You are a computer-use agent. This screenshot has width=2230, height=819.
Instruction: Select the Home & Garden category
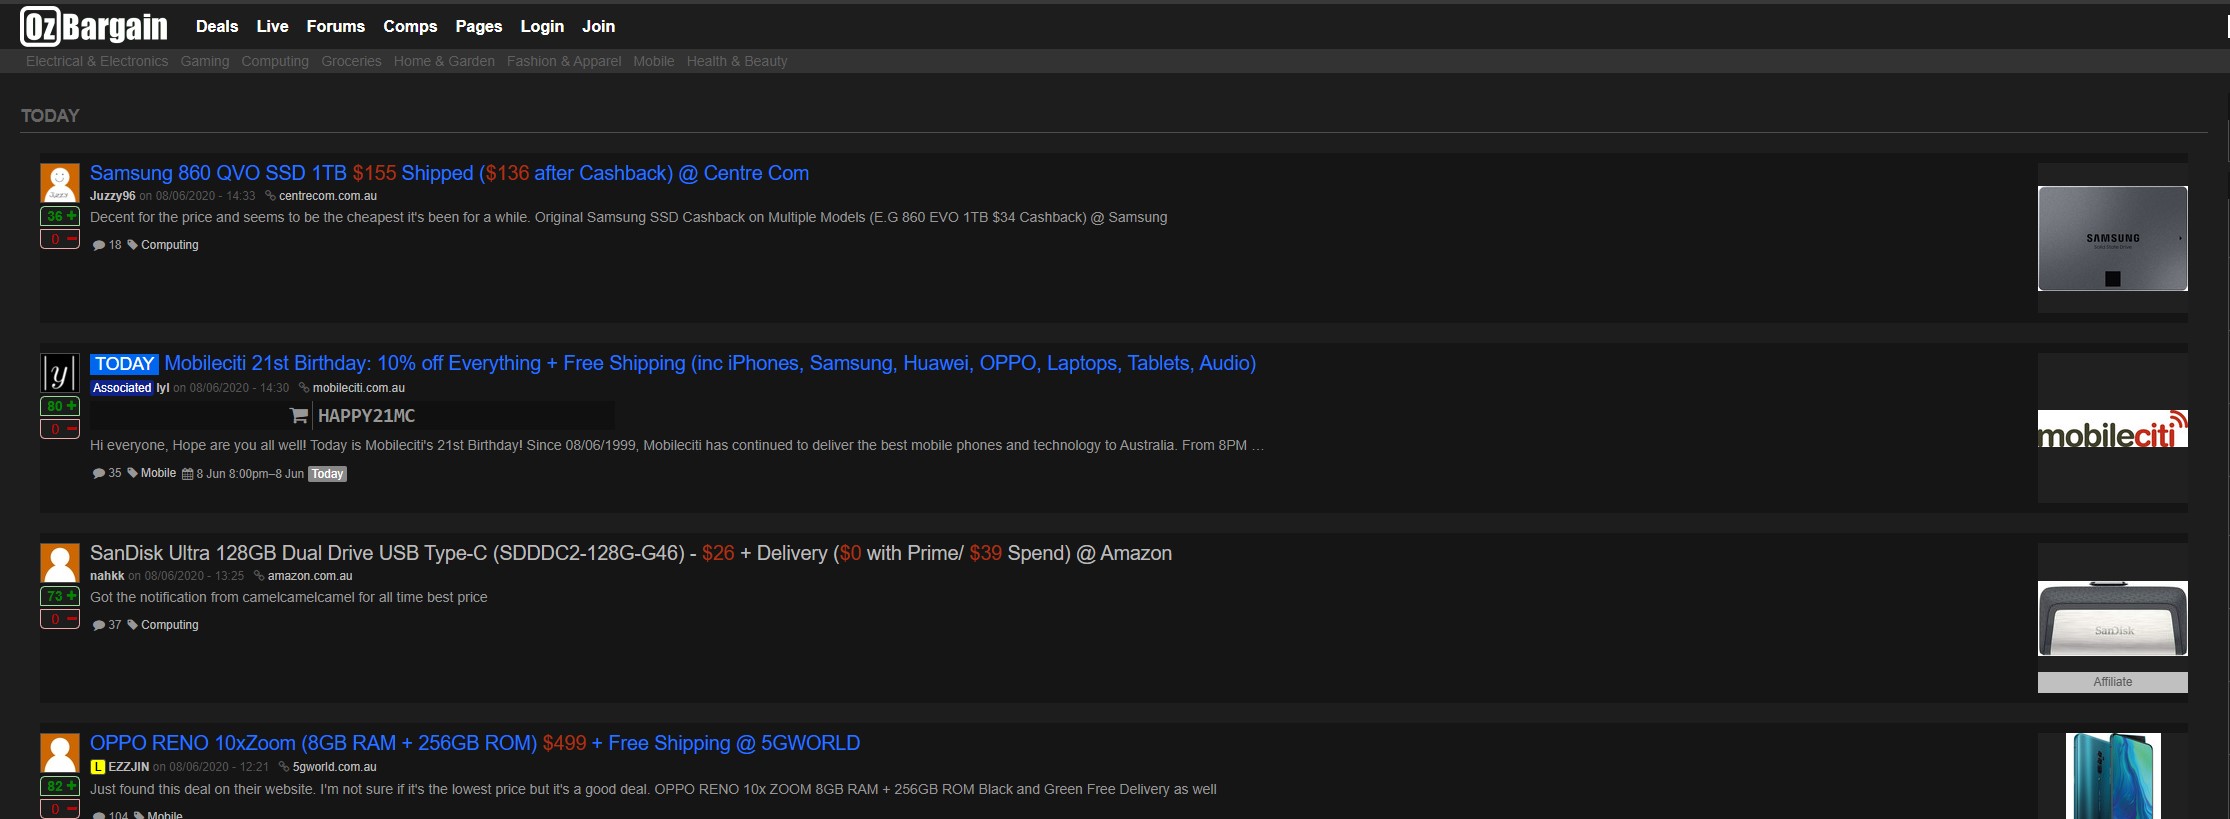444,61
